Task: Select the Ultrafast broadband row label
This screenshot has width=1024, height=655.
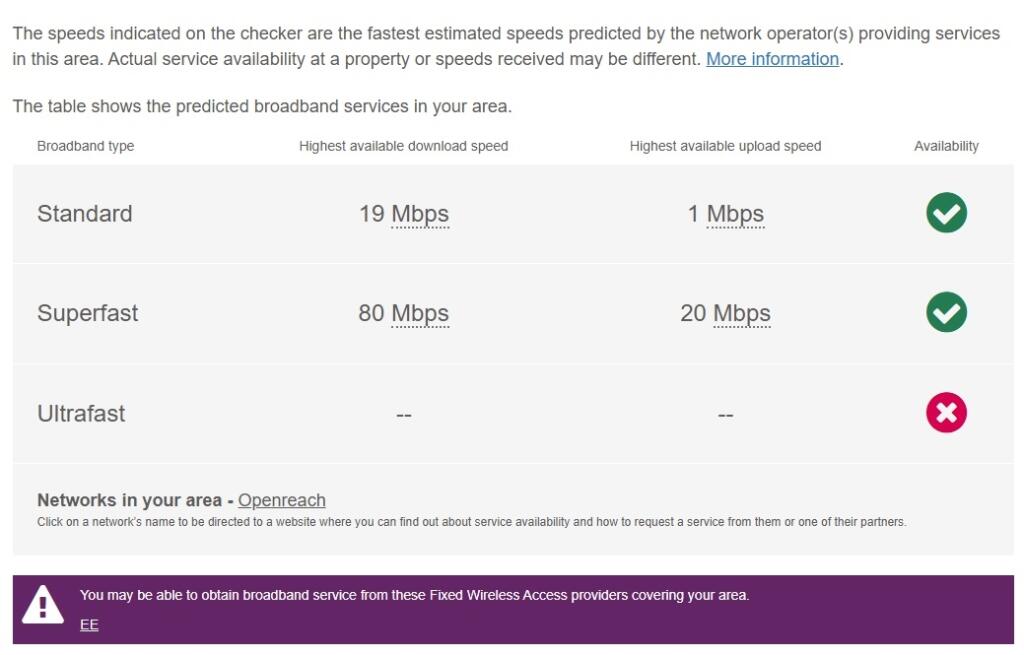Action: (81, 414)
